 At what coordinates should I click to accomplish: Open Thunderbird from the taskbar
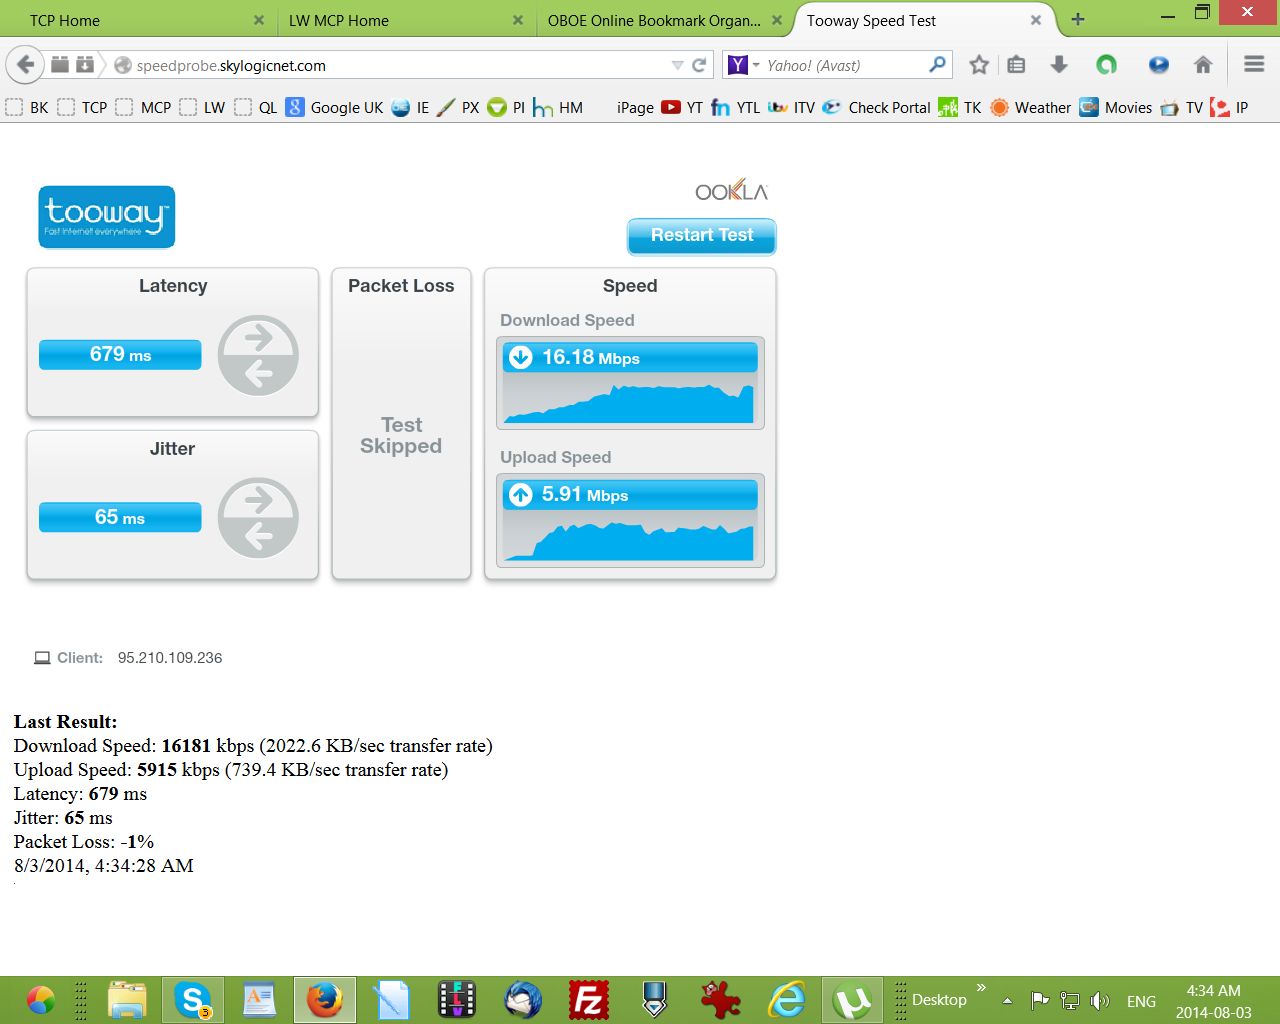tap(523, 1000)
